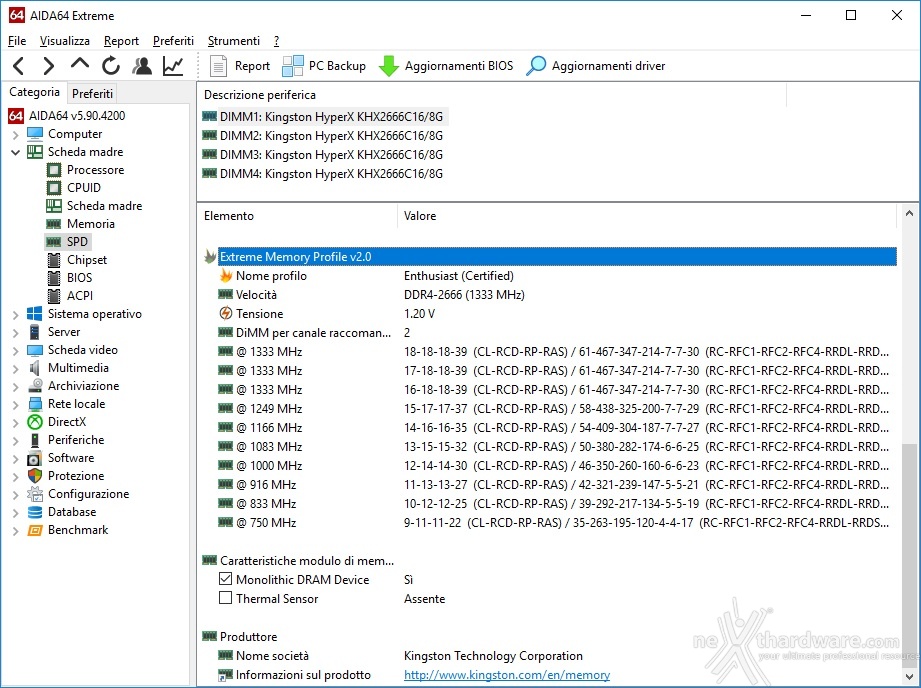921x688 pixels.
Task: Expand the Scheda video node
Action: point(15,350)
